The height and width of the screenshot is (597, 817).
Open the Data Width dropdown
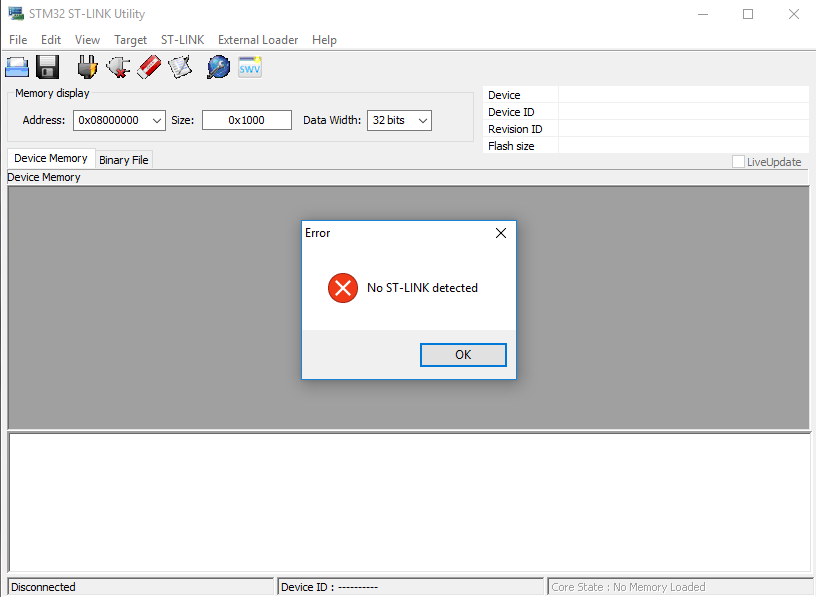[x=423, y=120]
